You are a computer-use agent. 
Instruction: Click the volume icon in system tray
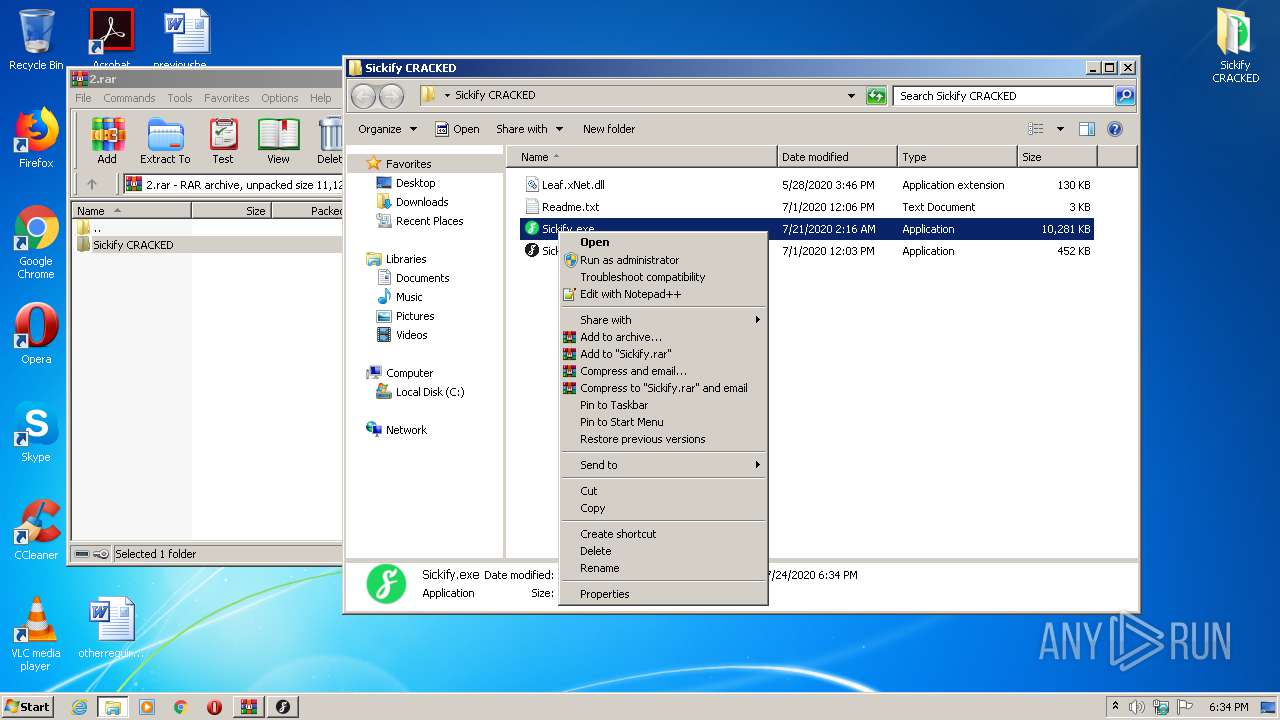[x=1137, y=707]
